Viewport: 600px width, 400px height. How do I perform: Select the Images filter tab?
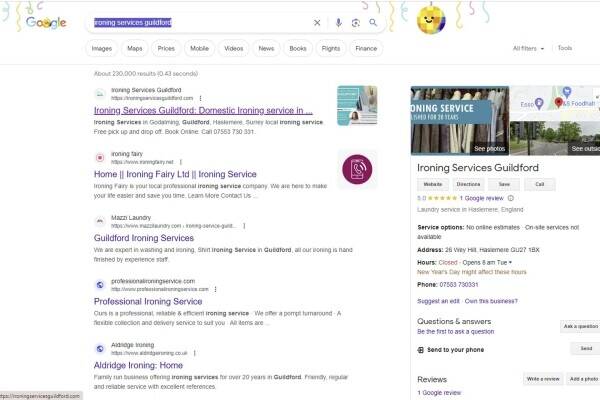tap(102, 49)
